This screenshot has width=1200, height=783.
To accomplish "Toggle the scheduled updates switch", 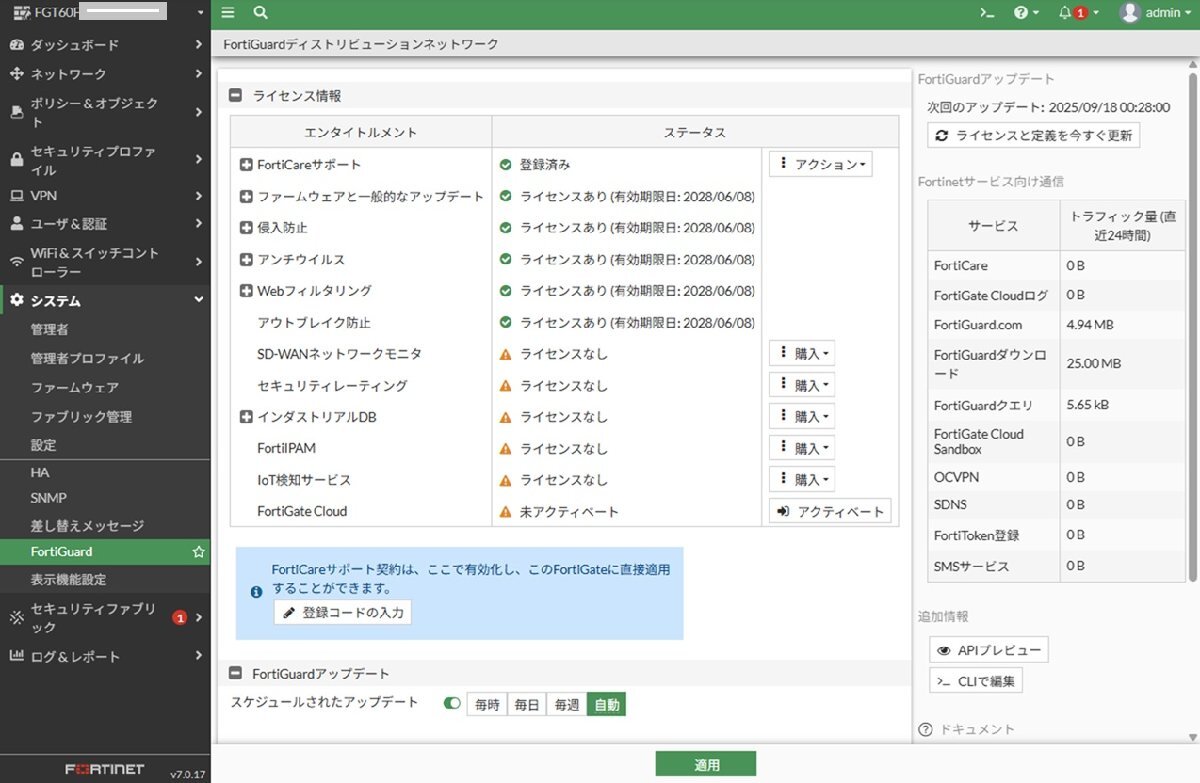I will click(x=452, y=704).
